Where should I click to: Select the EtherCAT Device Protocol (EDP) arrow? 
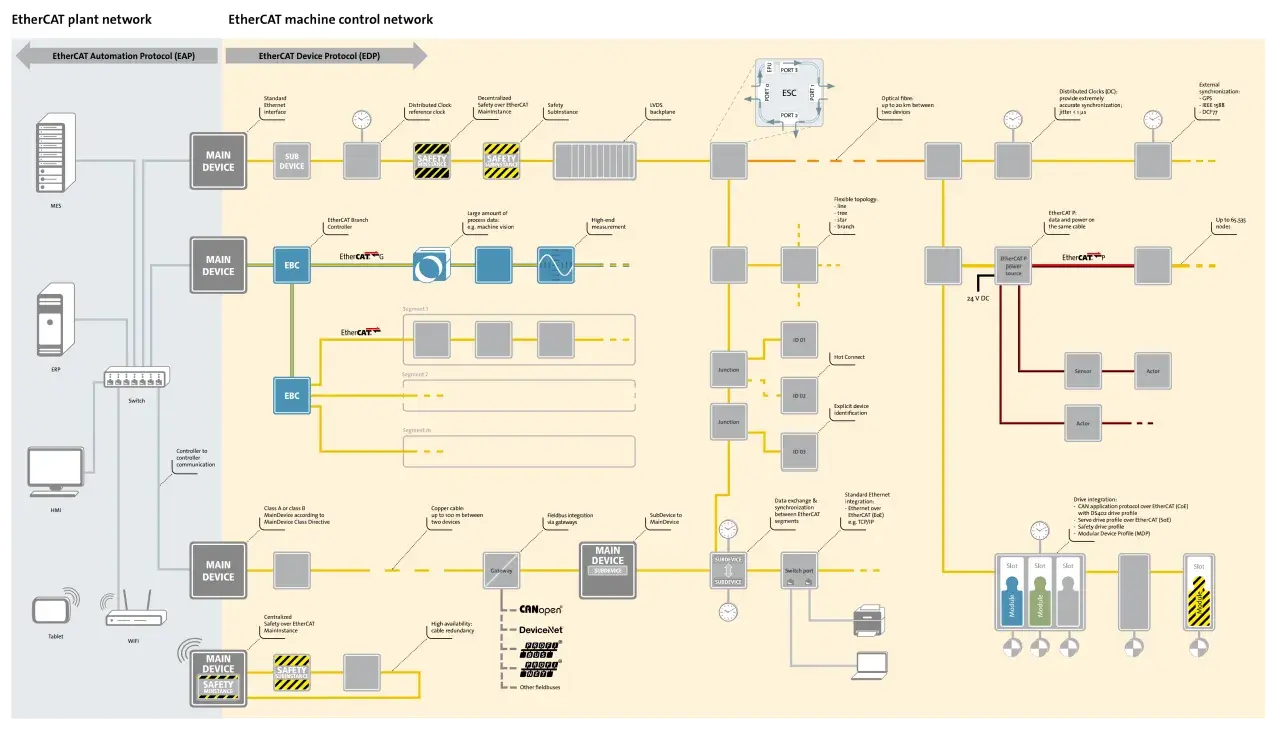pos(326,56)
